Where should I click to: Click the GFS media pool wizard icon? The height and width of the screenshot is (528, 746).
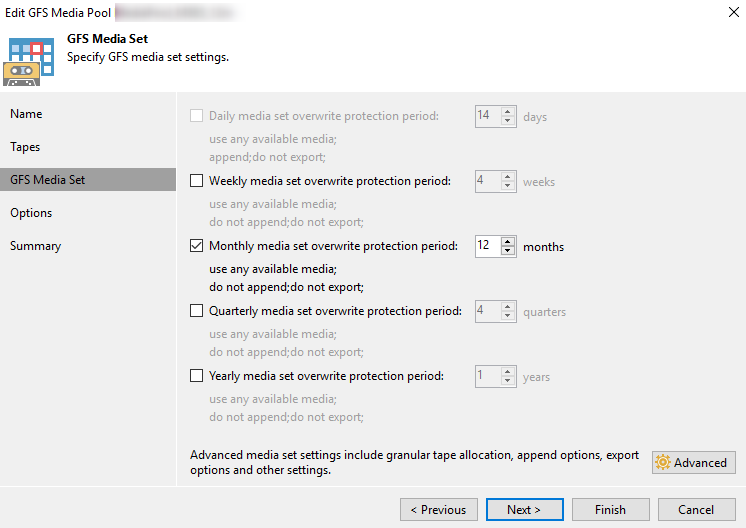pyautogui.click(x=31, y=60)
